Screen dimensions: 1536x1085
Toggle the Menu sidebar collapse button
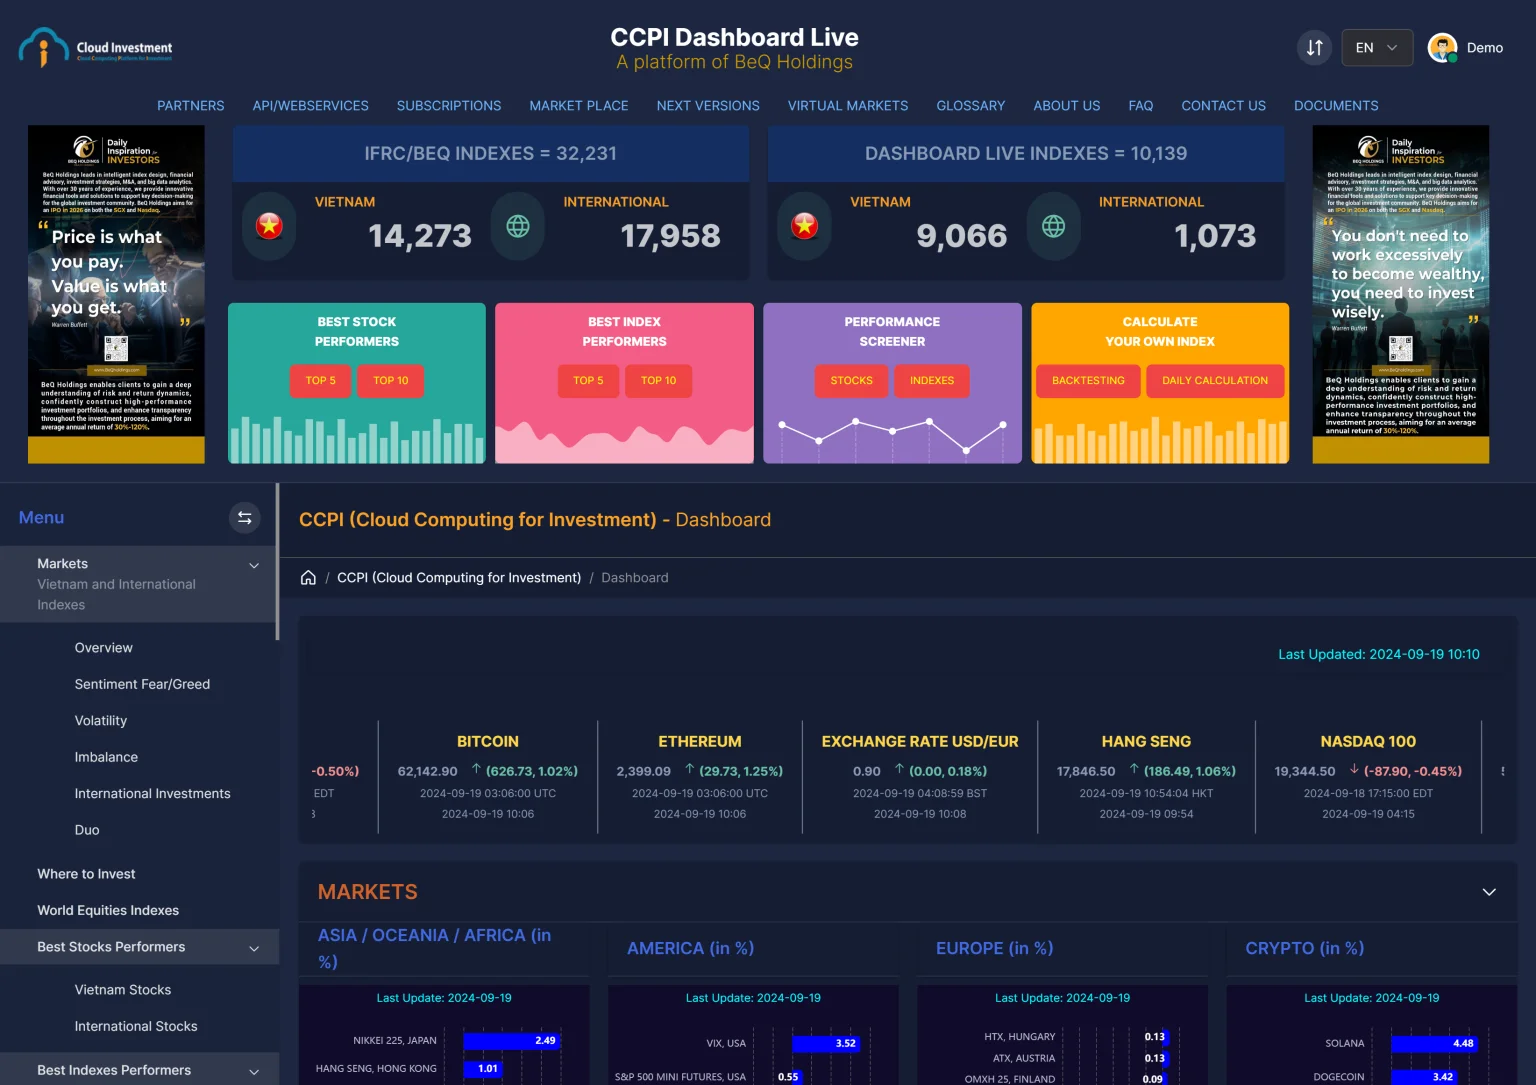[244, 517]
